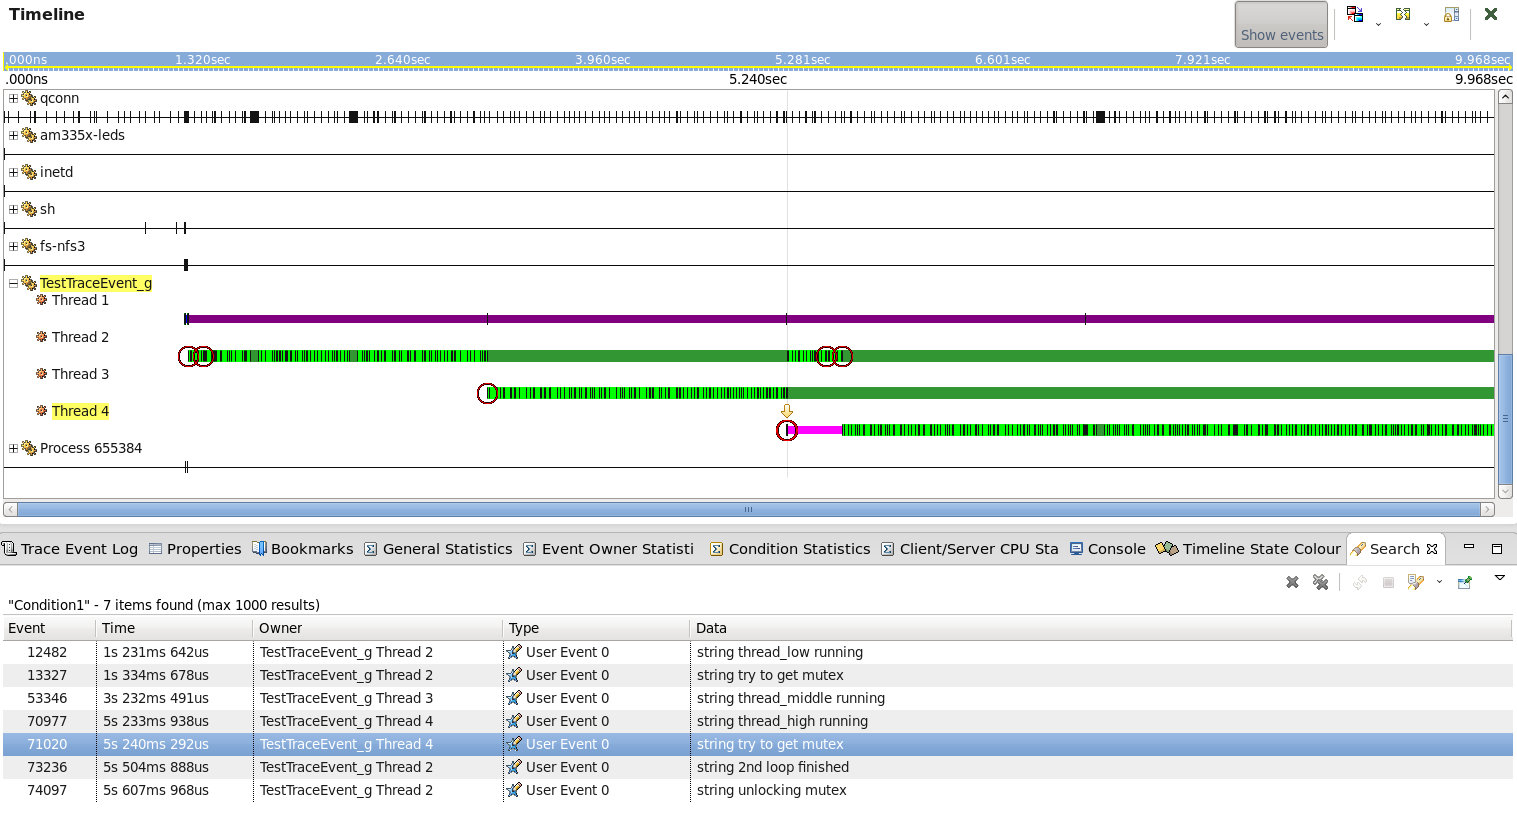Toggle pin the Search view
Viewport: 1517px width, 824px height.
1465,582
